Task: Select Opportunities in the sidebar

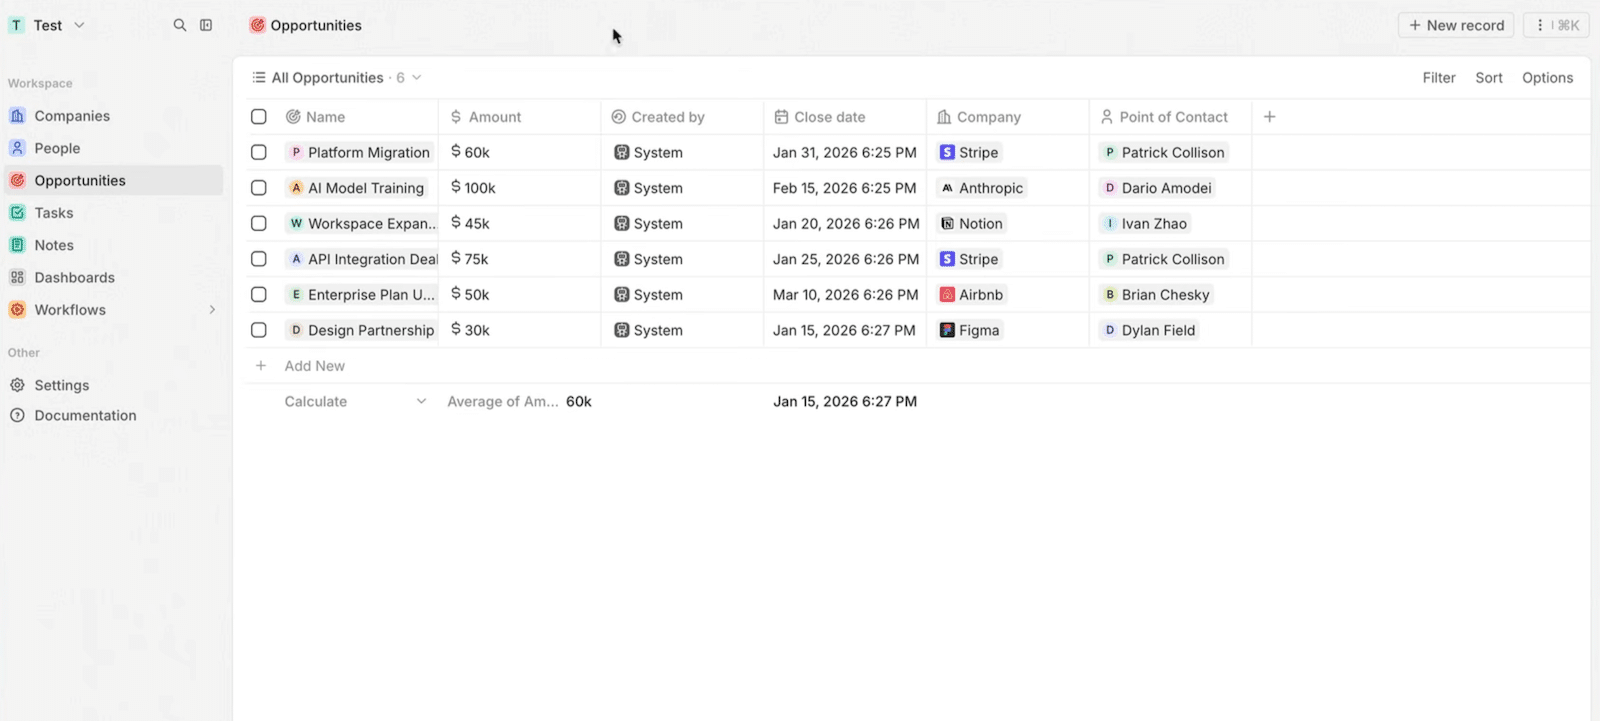Action: point(113,180)
